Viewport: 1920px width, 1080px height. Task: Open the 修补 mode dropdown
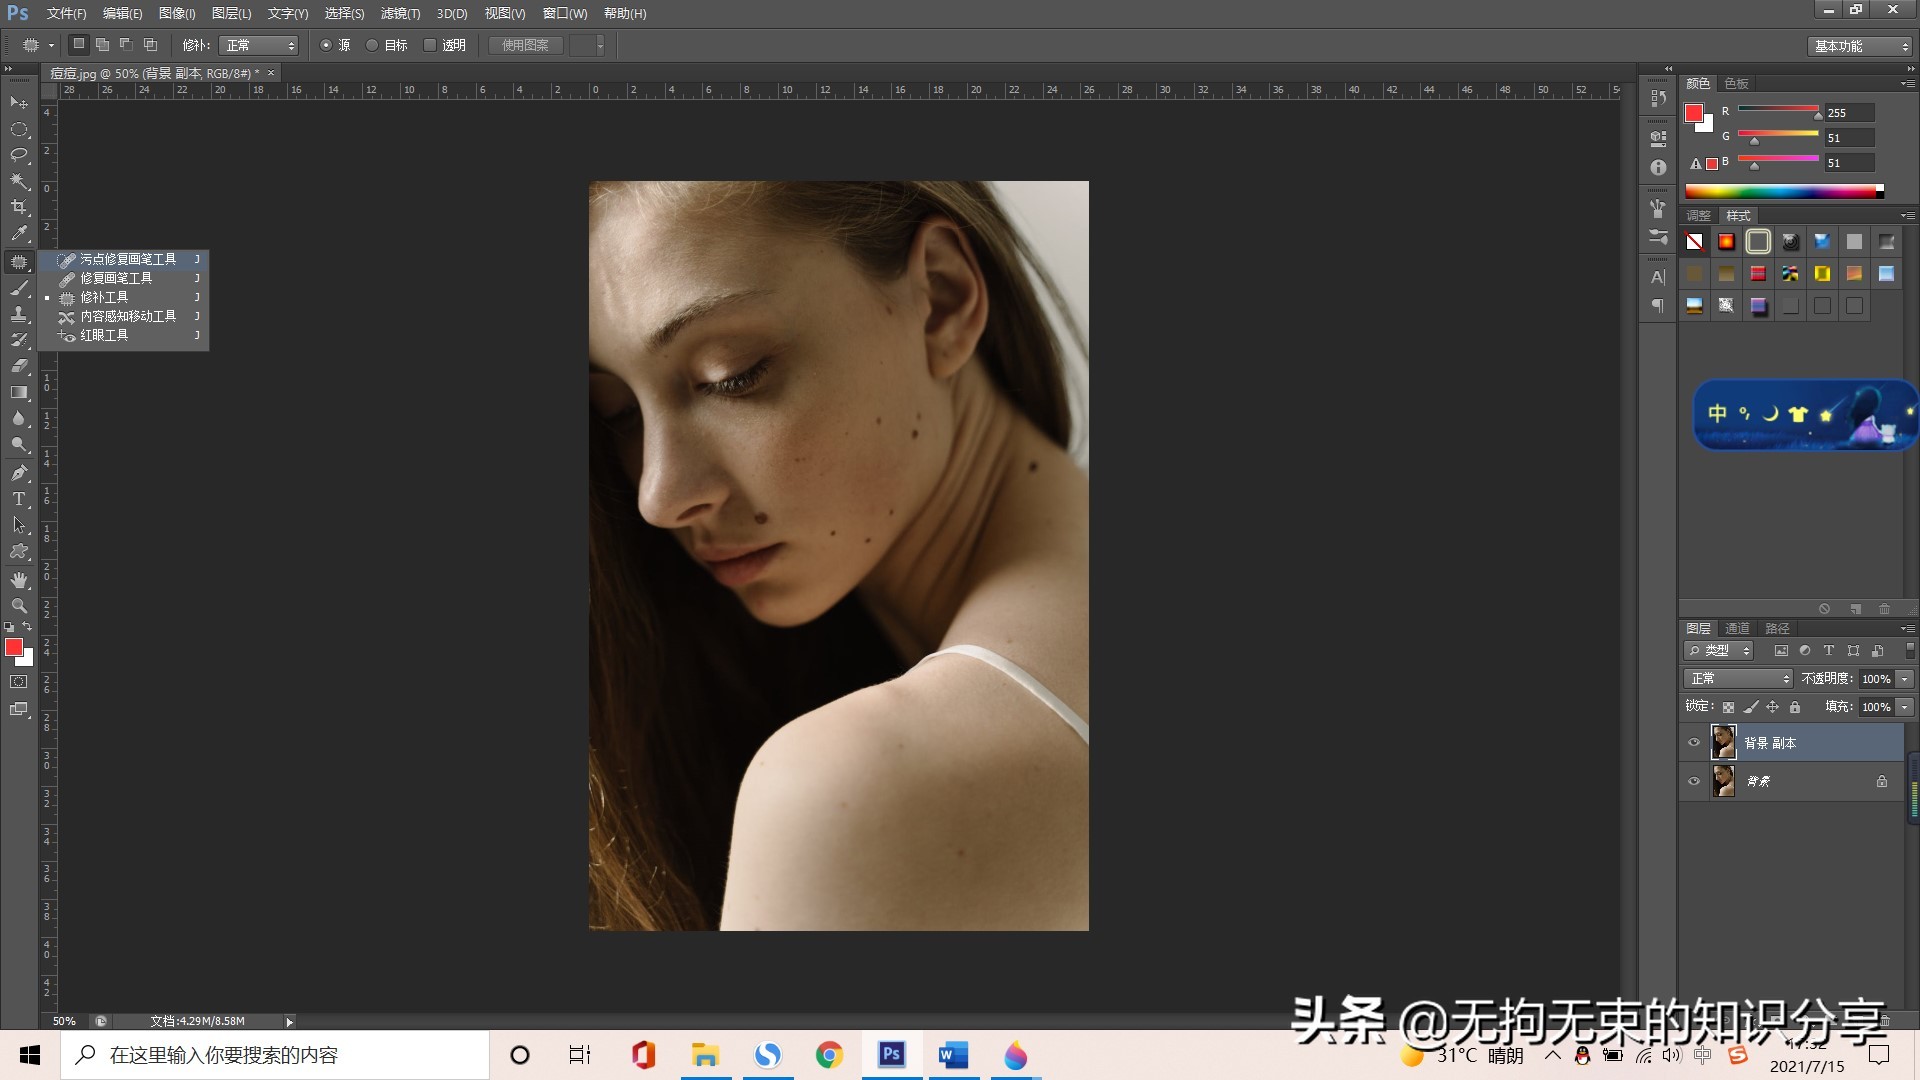coord(259,45)
